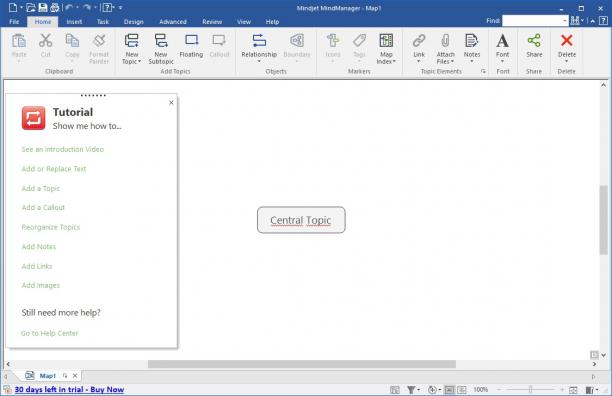Click the Share icon
The width and height of the screenshot is (612, 396).
coord(534,41)
